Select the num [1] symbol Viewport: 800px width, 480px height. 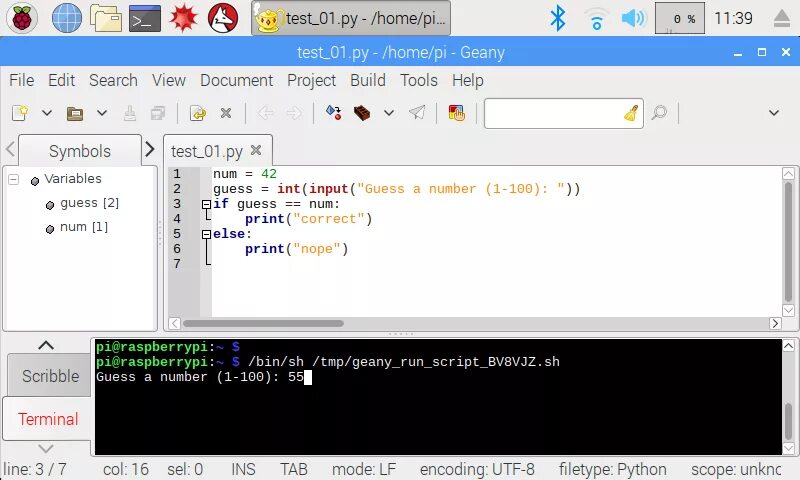84,227
